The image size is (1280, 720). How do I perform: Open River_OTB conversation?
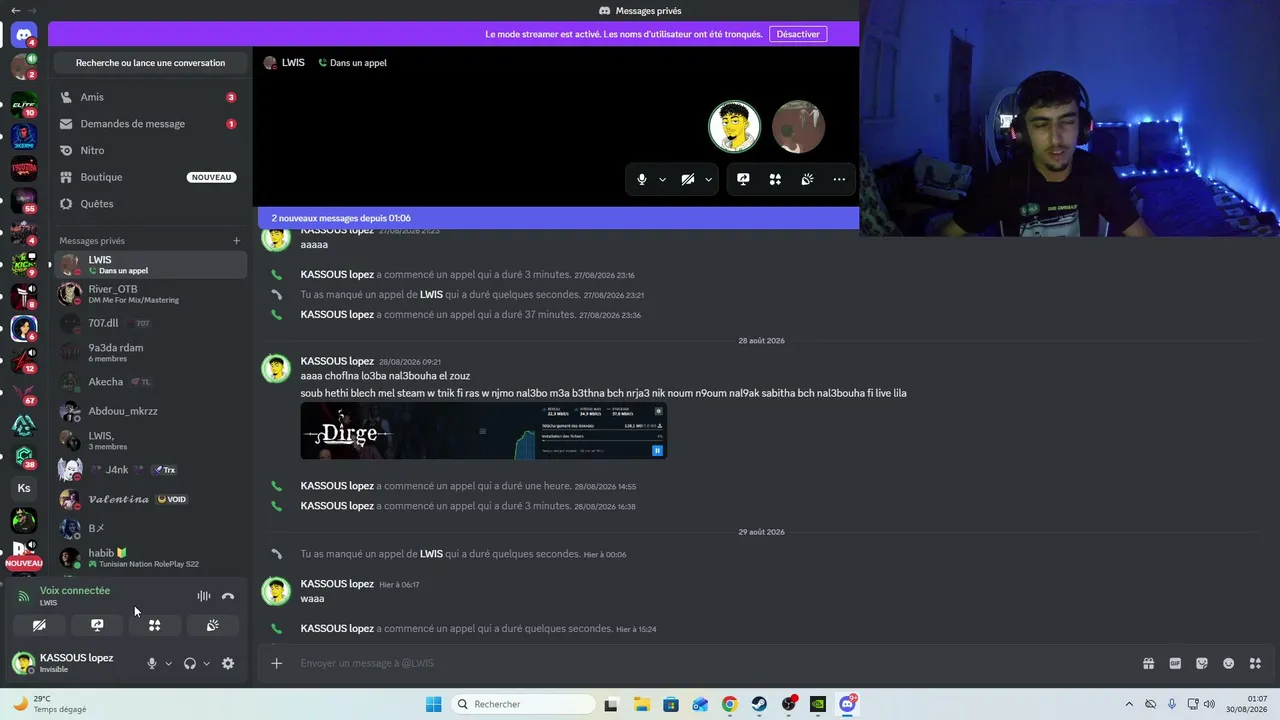[149, 294]
